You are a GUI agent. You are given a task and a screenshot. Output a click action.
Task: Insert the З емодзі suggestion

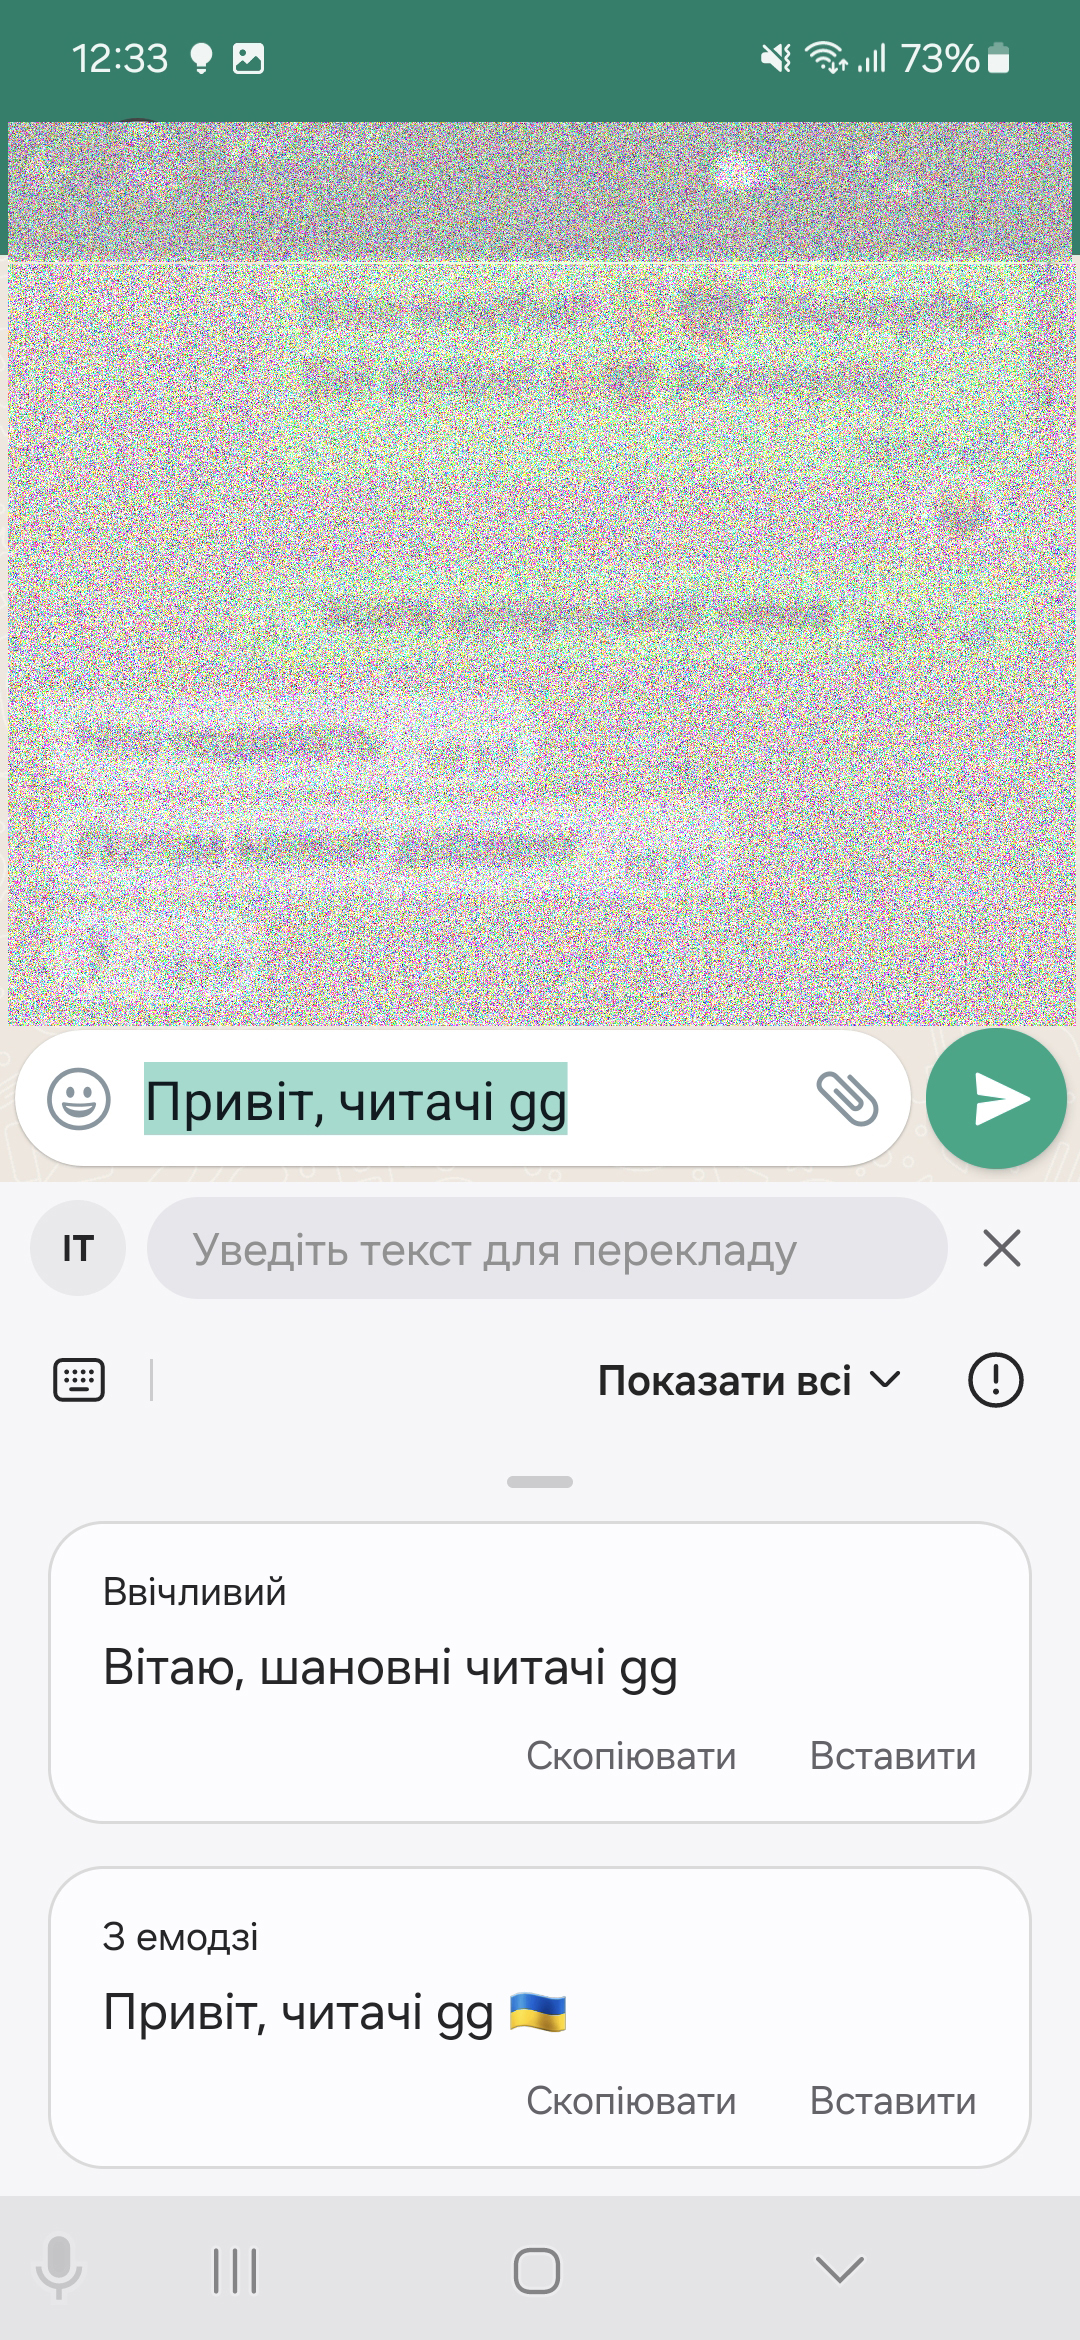coord(893,2101)
